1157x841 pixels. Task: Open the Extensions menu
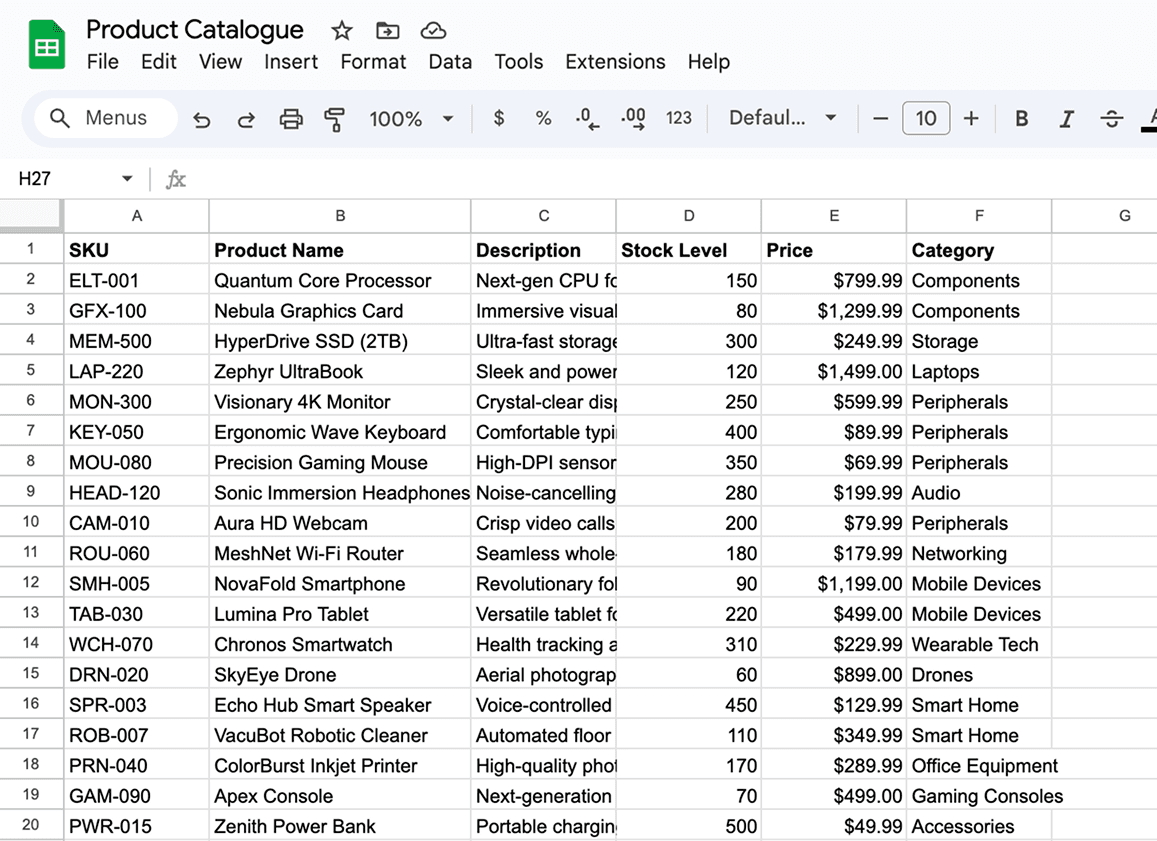pyautogui.click(x=615, y=62)
